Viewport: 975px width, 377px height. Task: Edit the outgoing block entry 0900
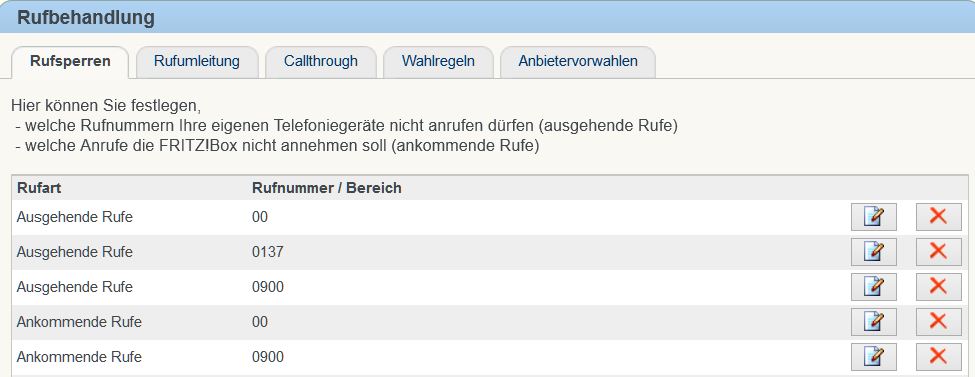pos(874,287)
